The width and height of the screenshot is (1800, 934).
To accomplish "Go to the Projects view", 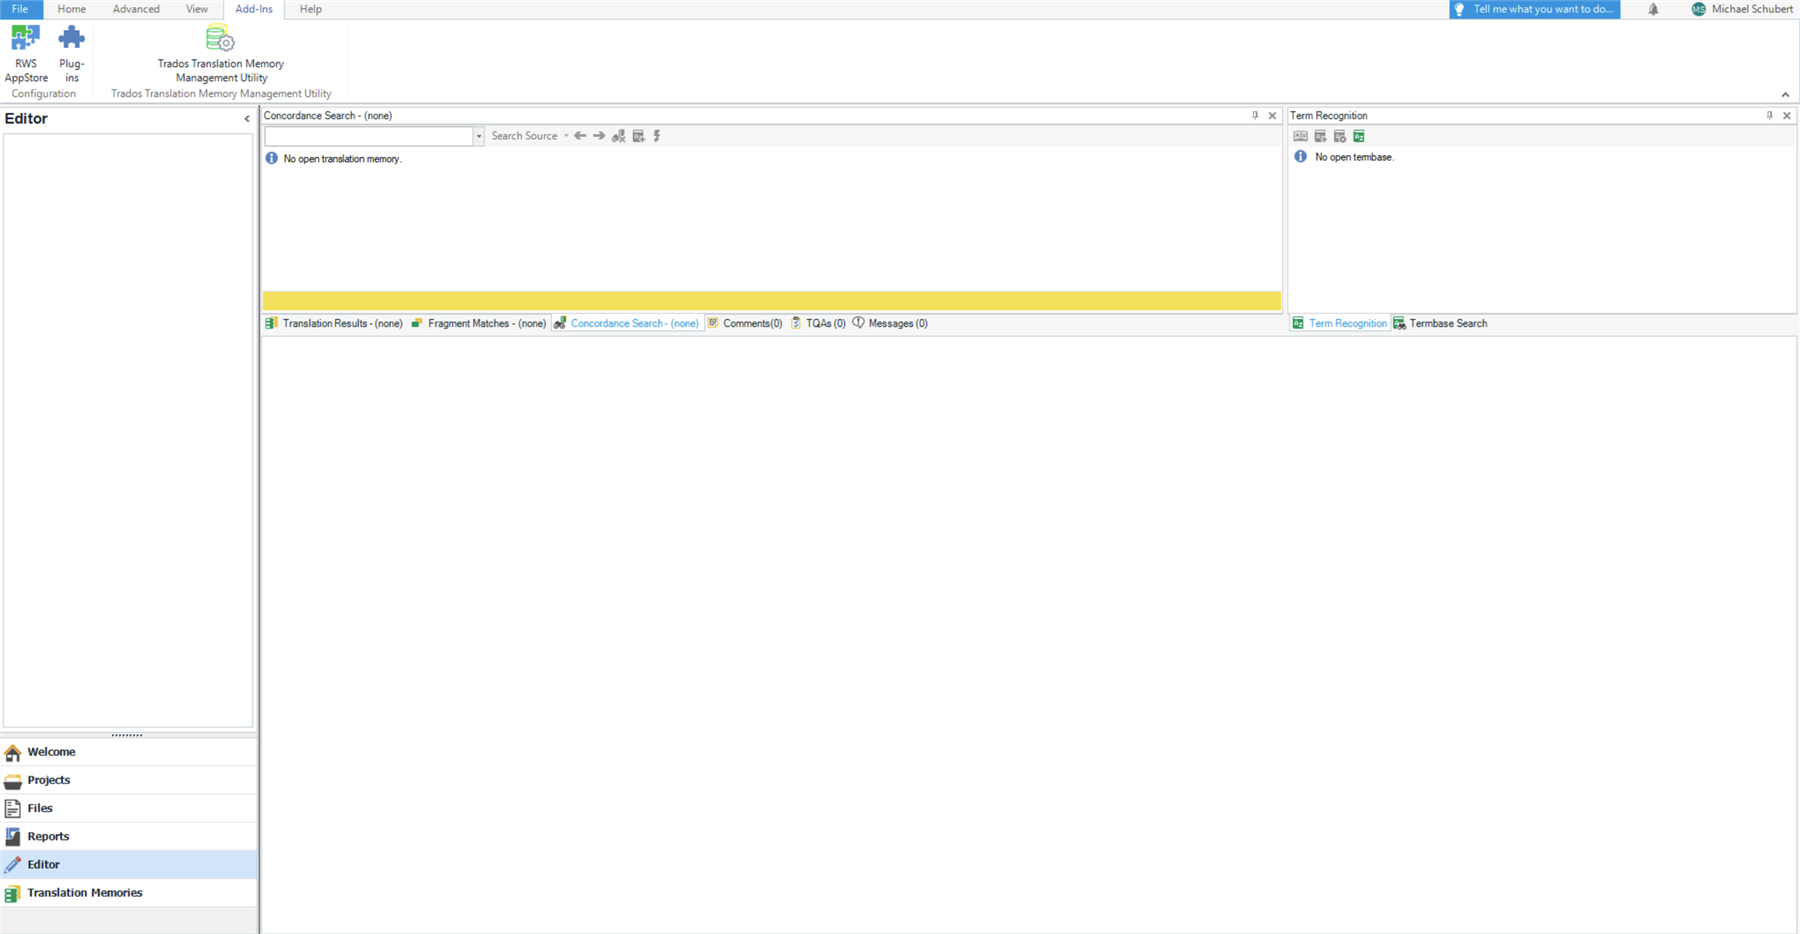I will [x=128, y=780].
